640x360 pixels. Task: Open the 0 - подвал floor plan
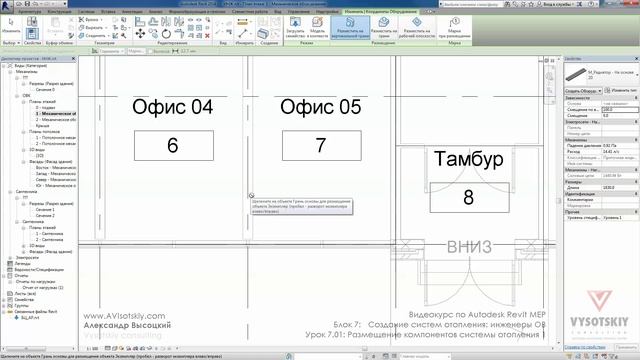point(46,108)
